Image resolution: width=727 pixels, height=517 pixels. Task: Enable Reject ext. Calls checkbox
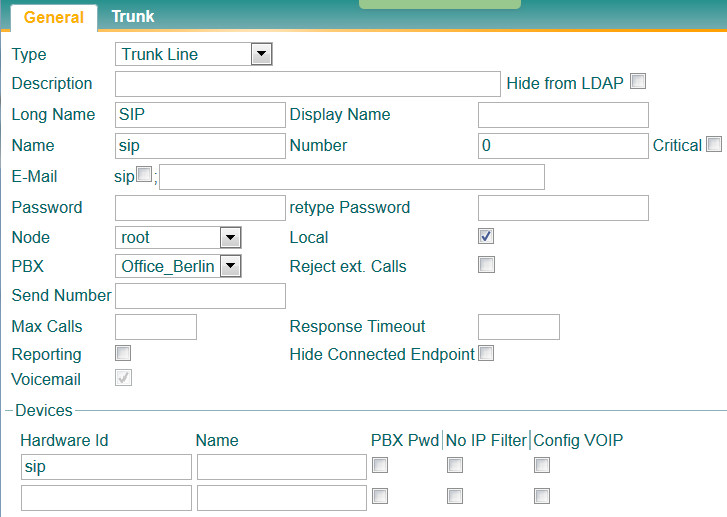click(486, 265)
